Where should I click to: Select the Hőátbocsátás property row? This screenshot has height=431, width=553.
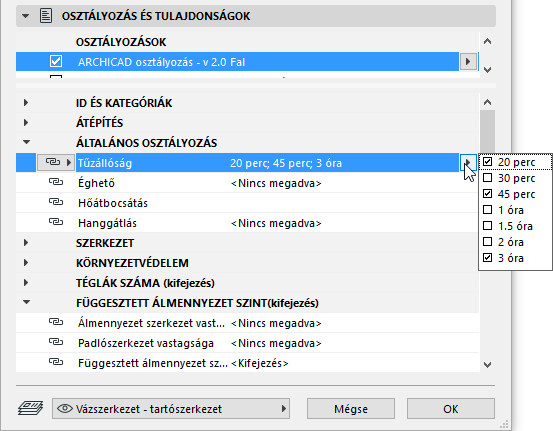pyautogui.click(x=247, y=203)
